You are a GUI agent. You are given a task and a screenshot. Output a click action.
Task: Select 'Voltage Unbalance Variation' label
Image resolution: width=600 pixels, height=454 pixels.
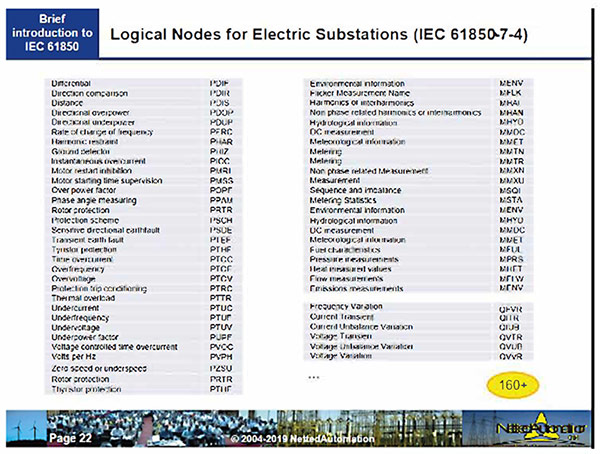pos(361,346)
